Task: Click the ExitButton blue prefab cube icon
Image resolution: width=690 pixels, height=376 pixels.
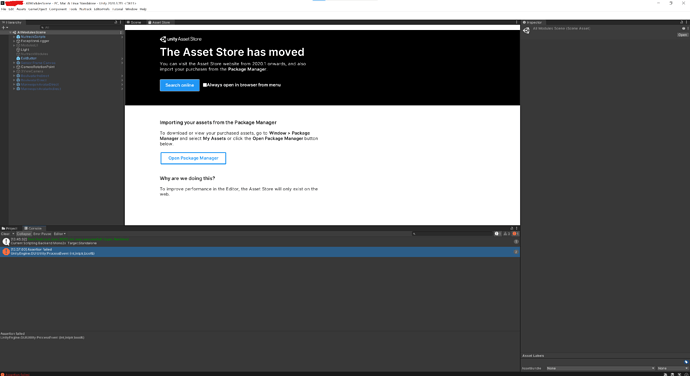Action: [x=18, y=58]
